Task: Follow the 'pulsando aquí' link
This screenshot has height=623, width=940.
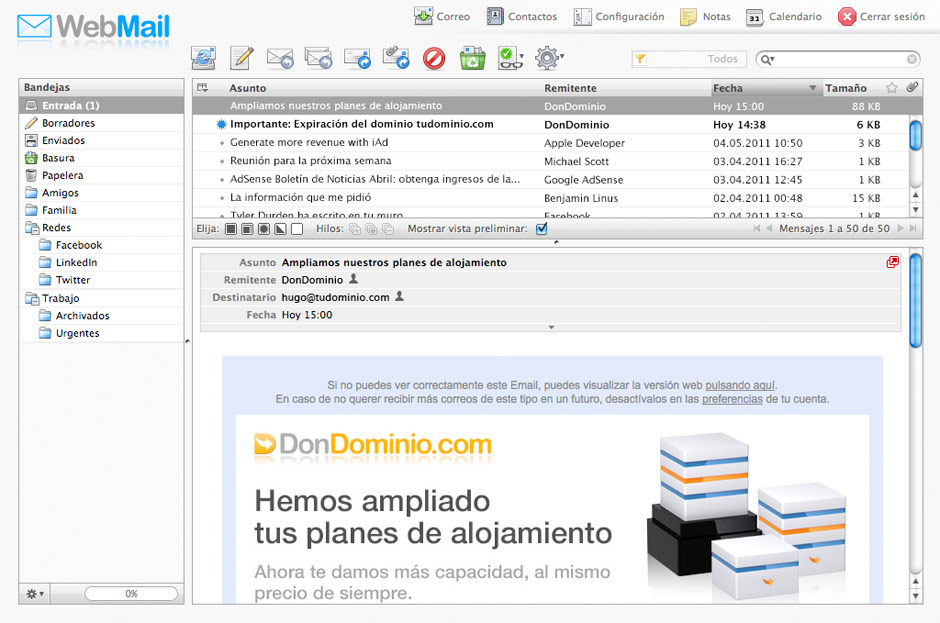Action: click(740, 385)
